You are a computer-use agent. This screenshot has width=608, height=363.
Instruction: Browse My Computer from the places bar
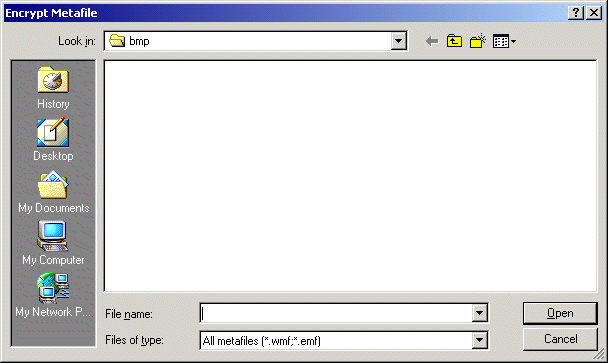click(53, 243)
